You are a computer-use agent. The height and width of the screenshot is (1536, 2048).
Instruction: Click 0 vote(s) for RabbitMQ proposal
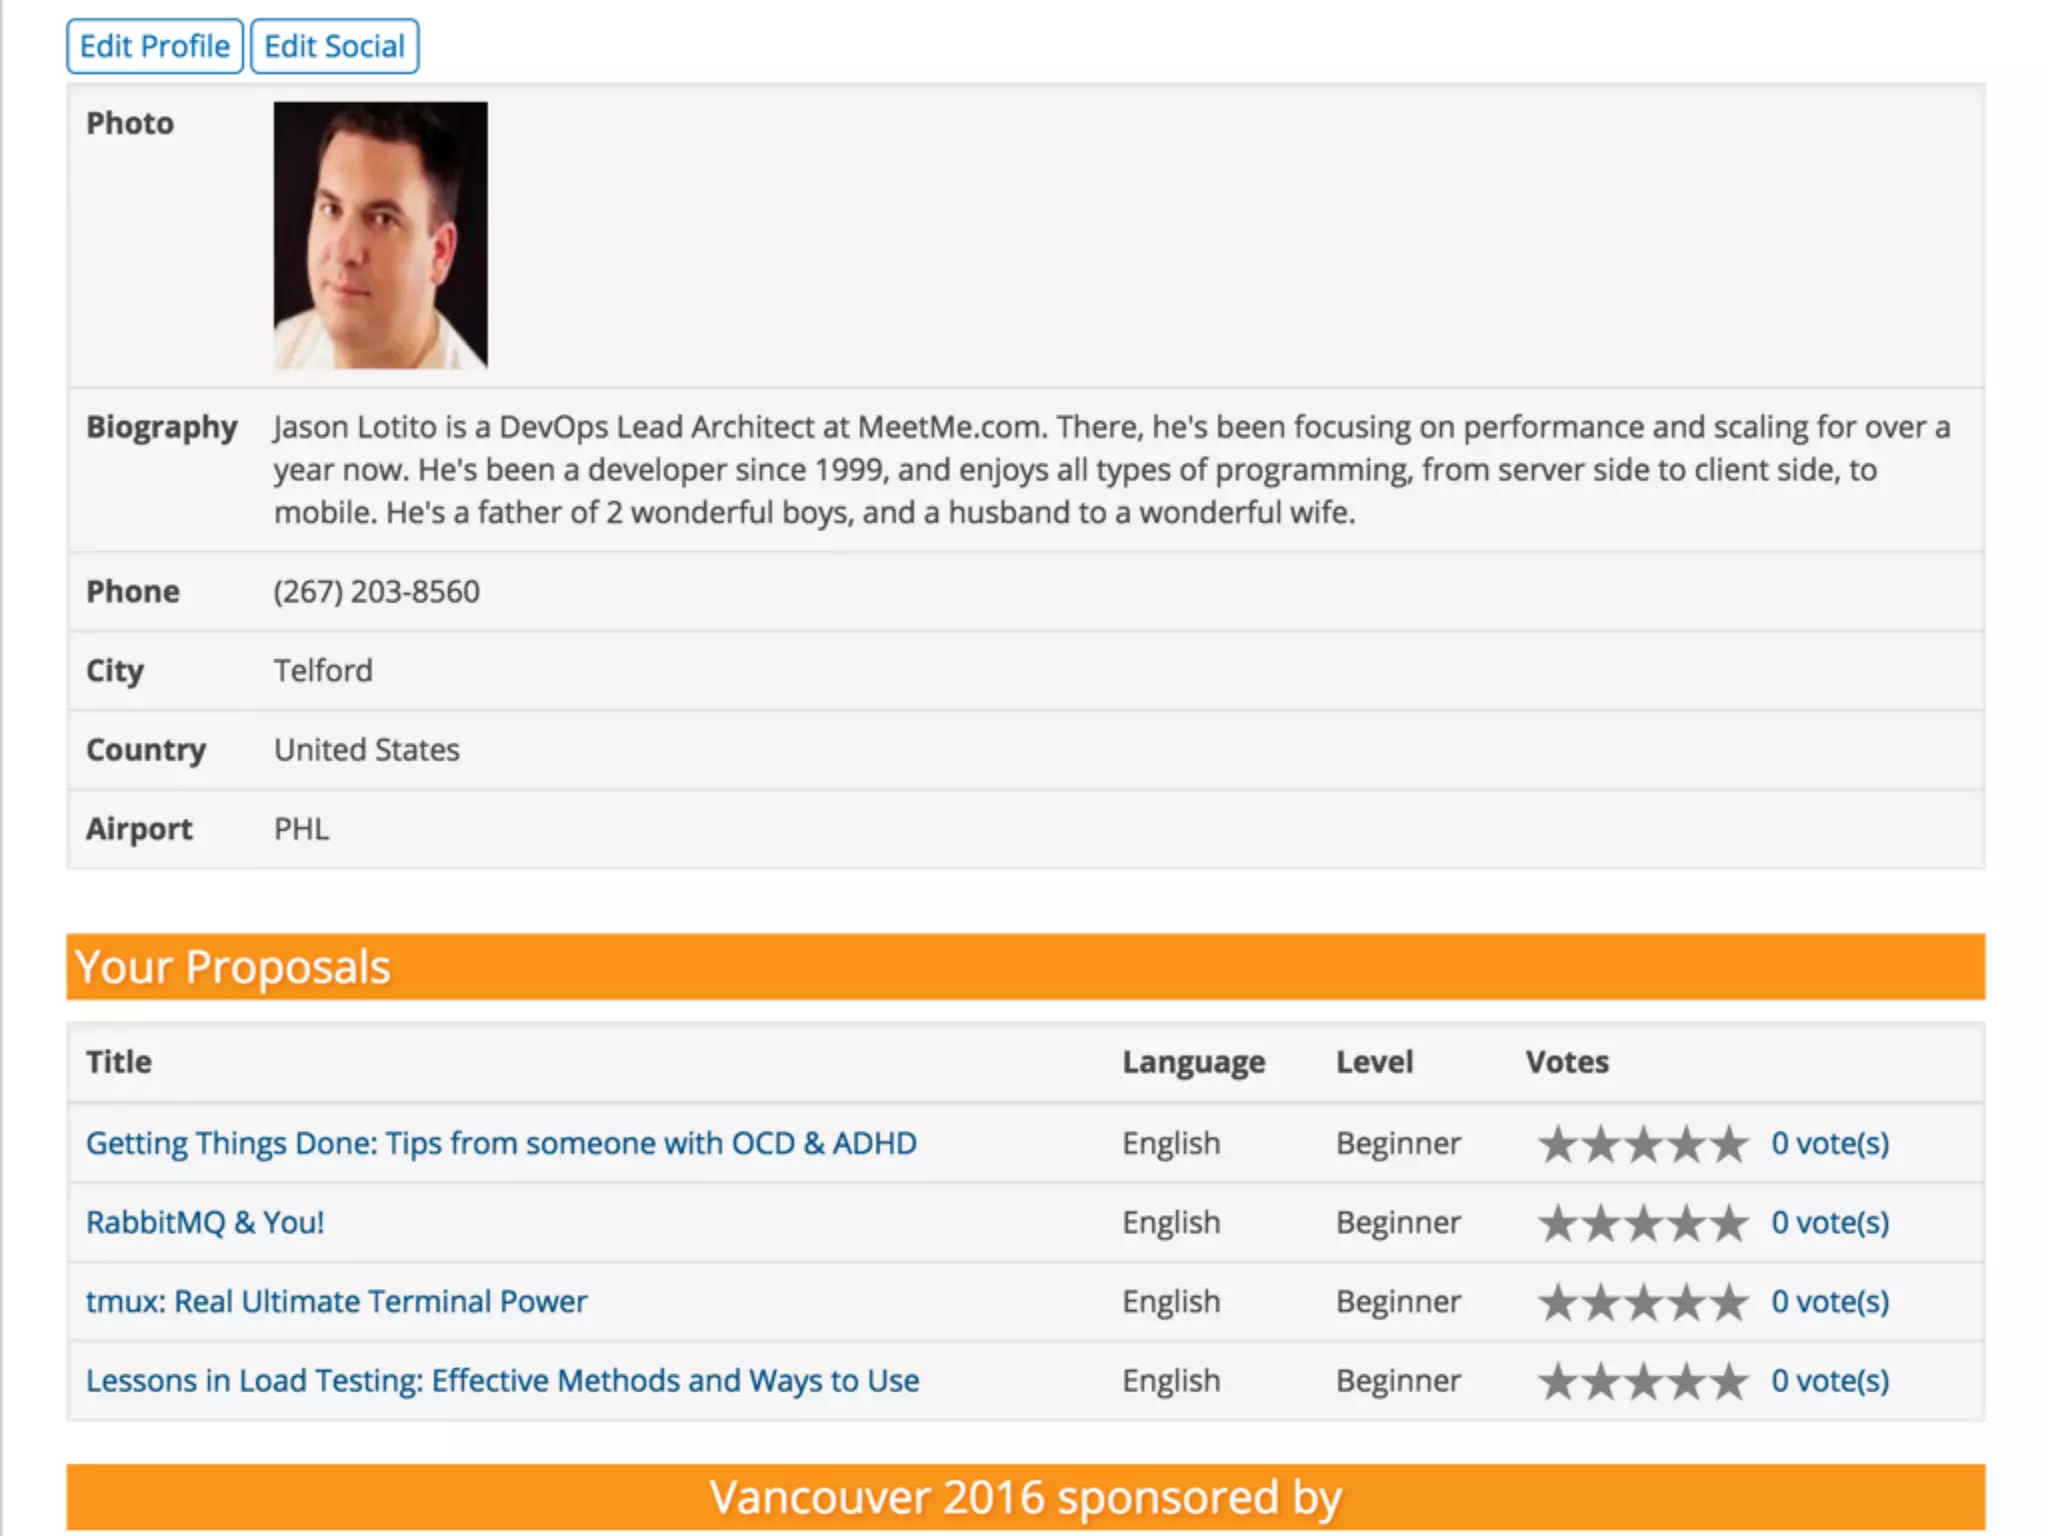pyautogui.click(x=1830, y=1222)
